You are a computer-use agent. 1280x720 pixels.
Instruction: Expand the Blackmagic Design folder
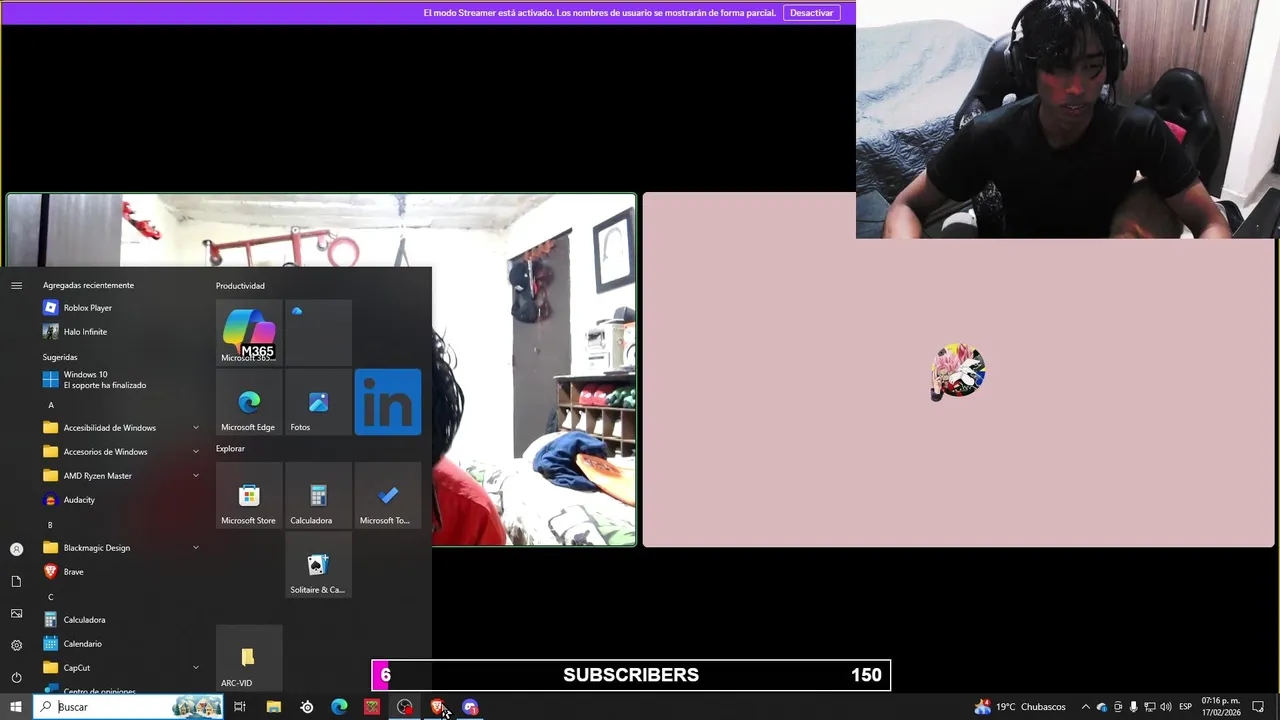click(120, 548)
